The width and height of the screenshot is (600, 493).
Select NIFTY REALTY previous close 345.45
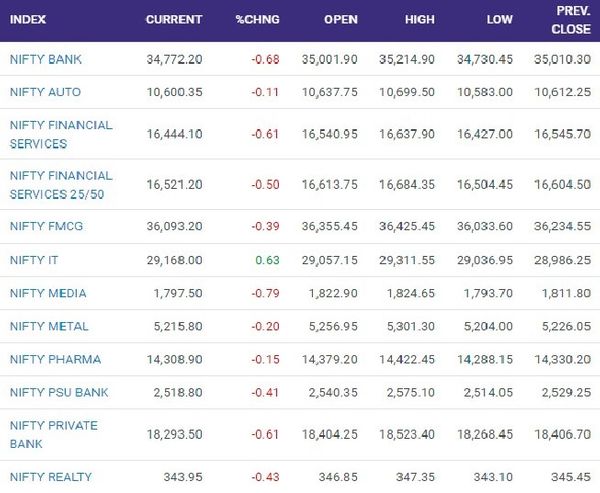click(x=571, y=477)
